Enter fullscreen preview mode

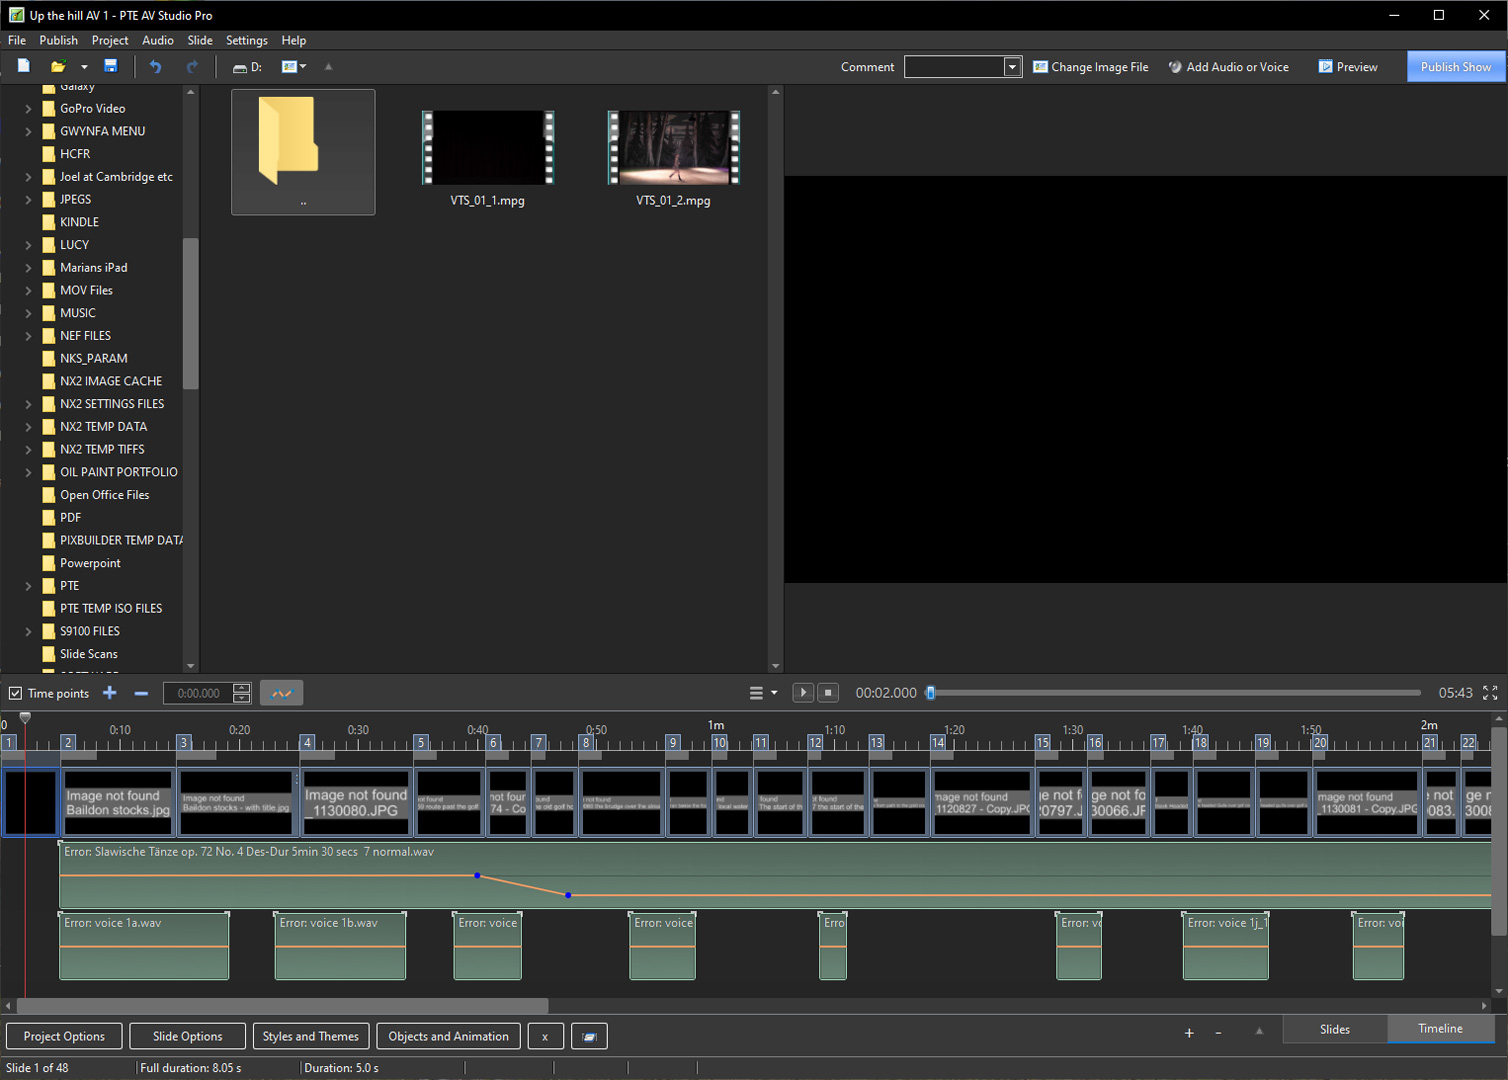point(1490,693)
